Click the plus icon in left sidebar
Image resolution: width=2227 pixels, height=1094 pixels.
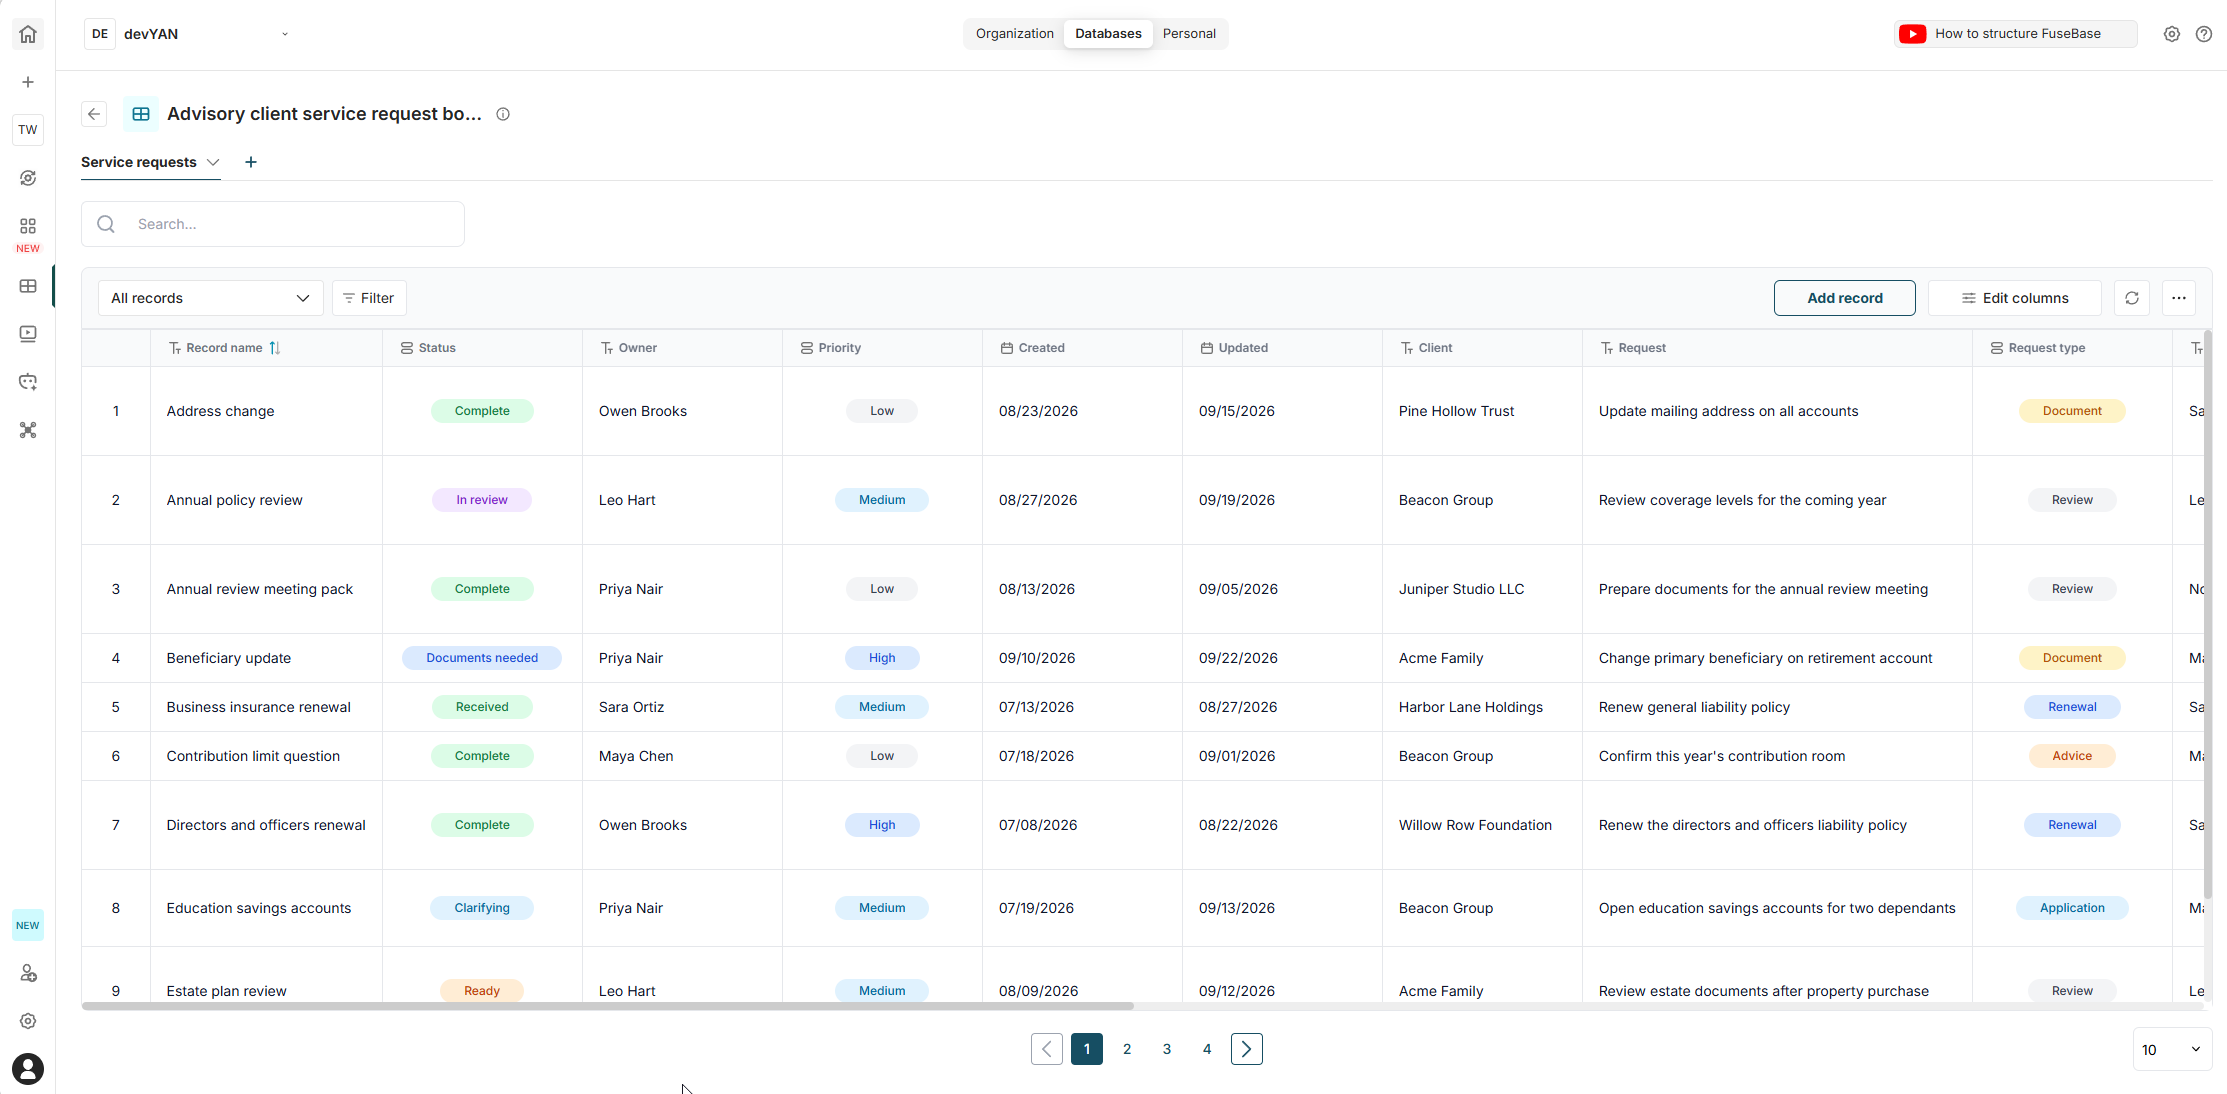click(x=28, y=82)
